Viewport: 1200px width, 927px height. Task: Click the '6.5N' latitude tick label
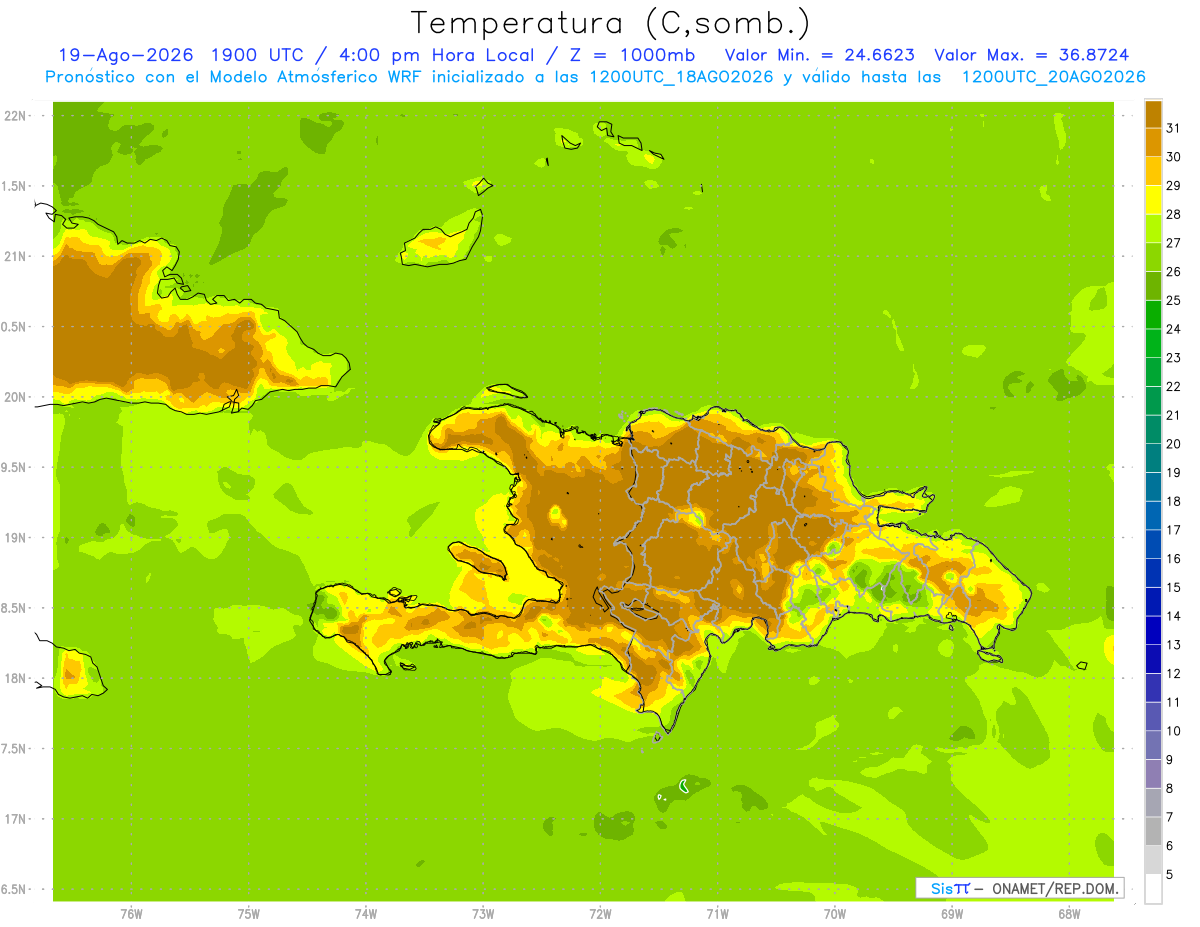[14, 889]
